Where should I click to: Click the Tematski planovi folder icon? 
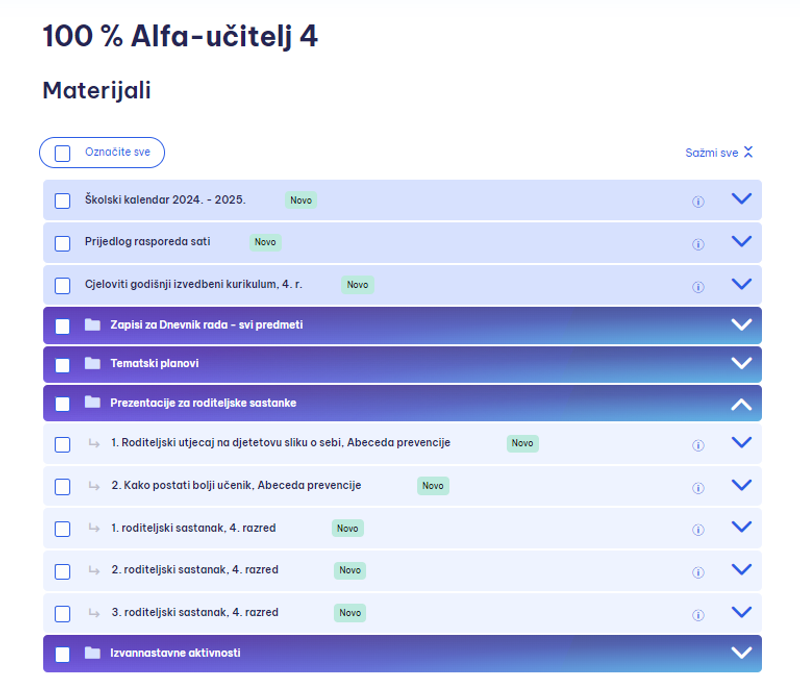coord(92,363)
